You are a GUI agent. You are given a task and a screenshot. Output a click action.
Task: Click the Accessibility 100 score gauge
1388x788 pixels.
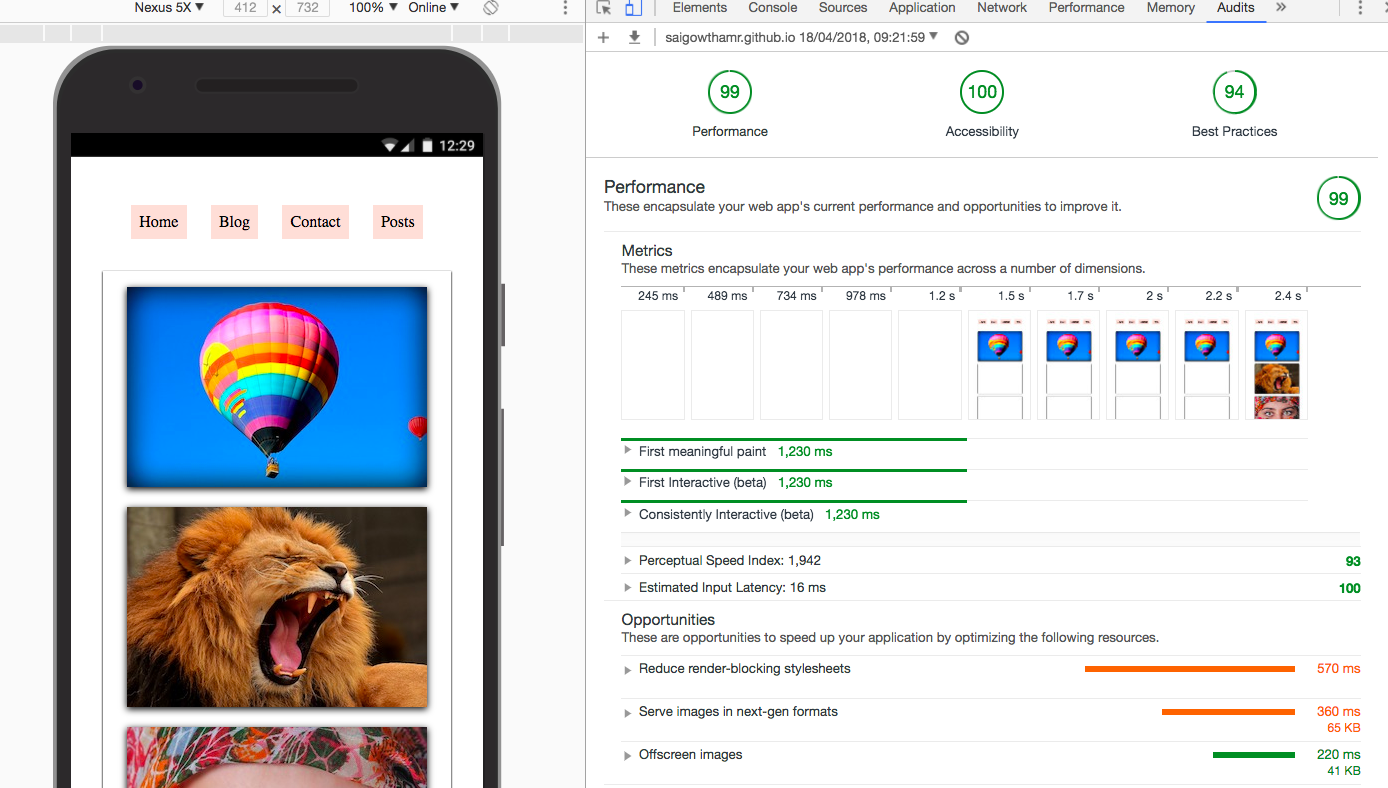pos(982,92)
